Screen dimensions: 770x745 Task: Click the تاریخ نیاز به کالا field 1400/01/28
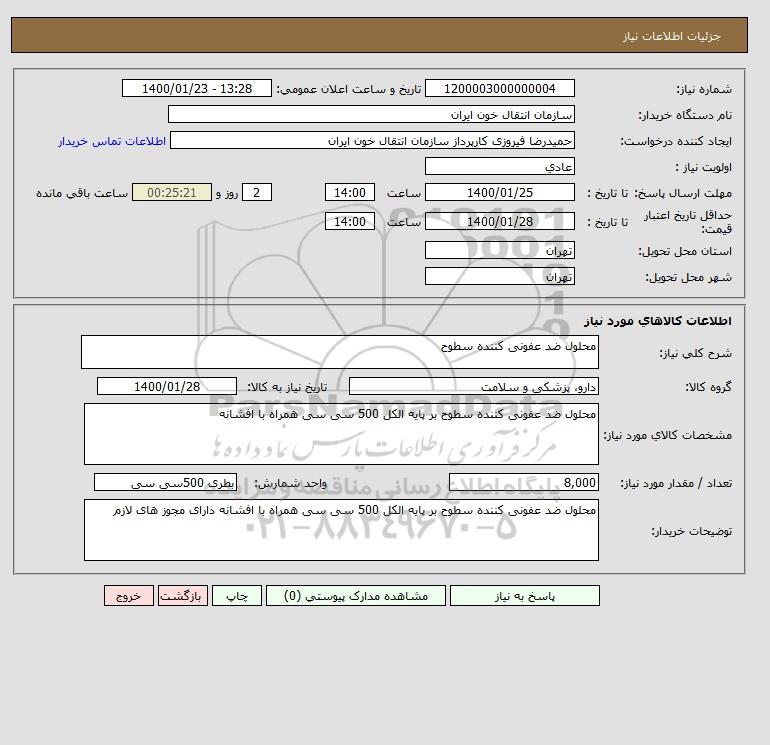click(x=167, y=386)
